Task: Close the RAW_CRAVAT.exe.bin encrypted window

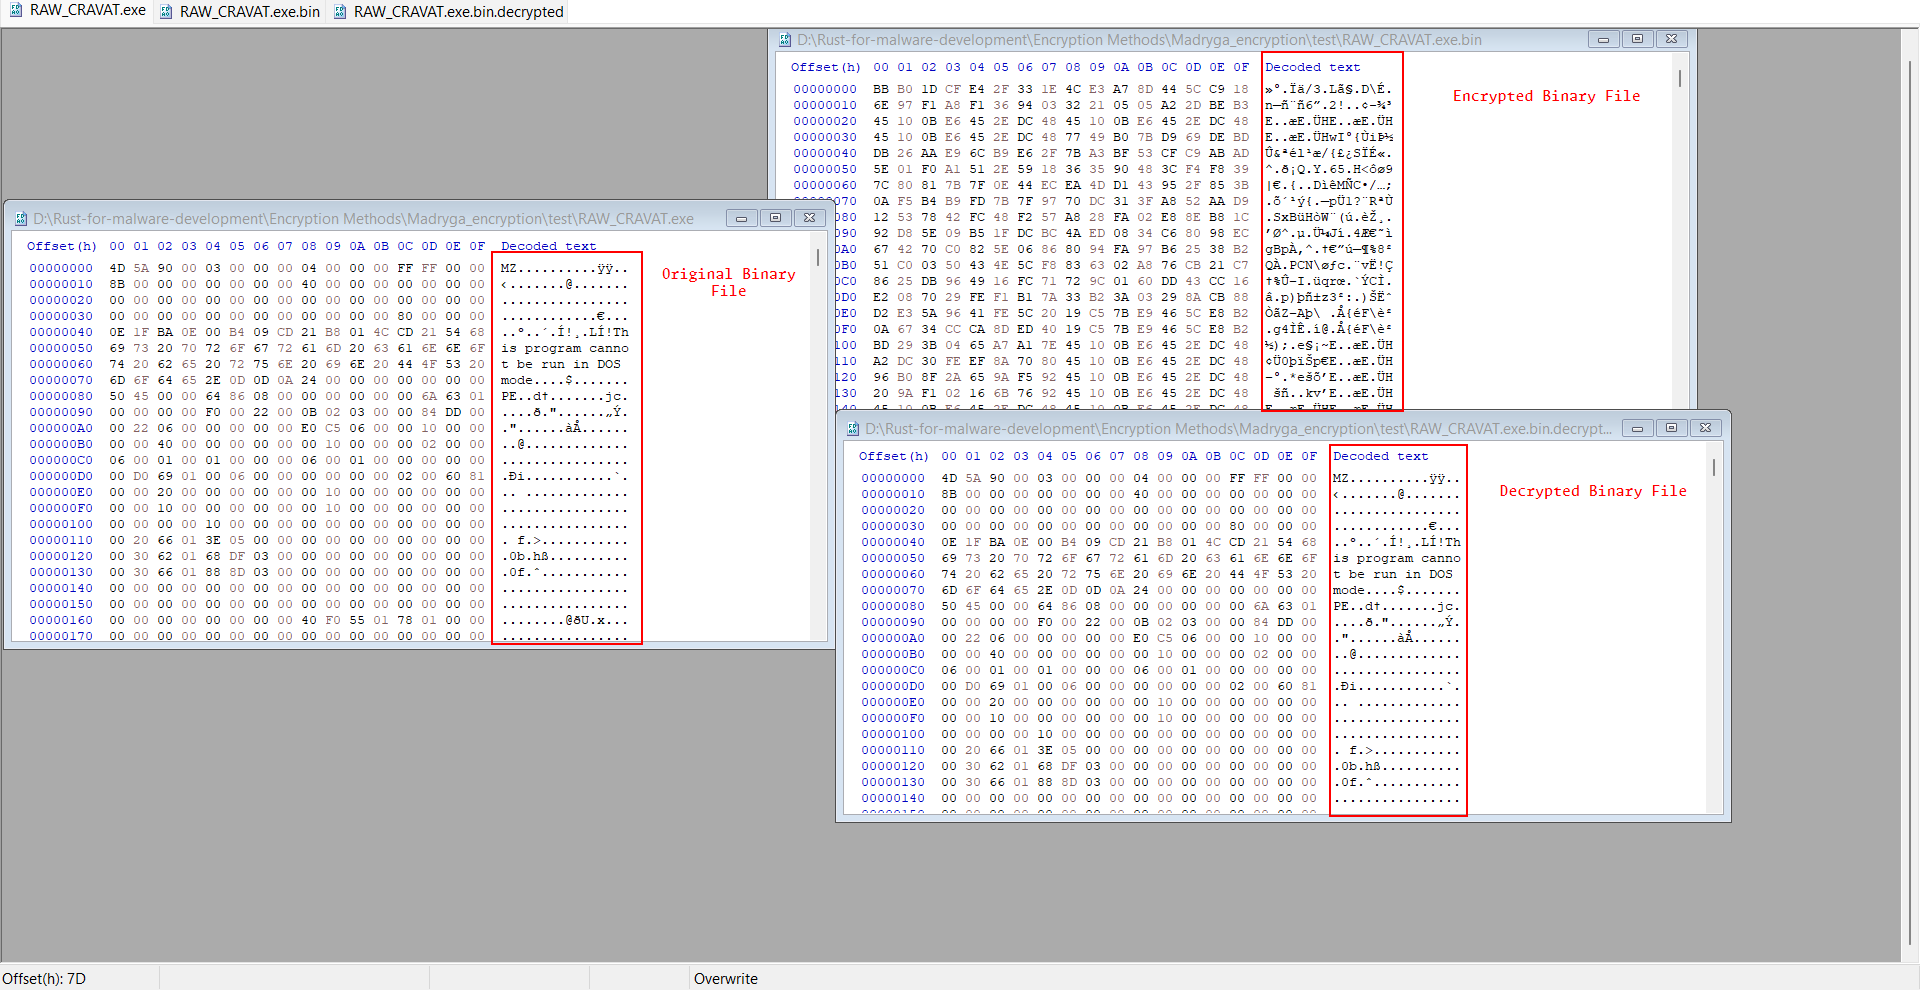Action: pyautogui.click(x=1671, y=39)
